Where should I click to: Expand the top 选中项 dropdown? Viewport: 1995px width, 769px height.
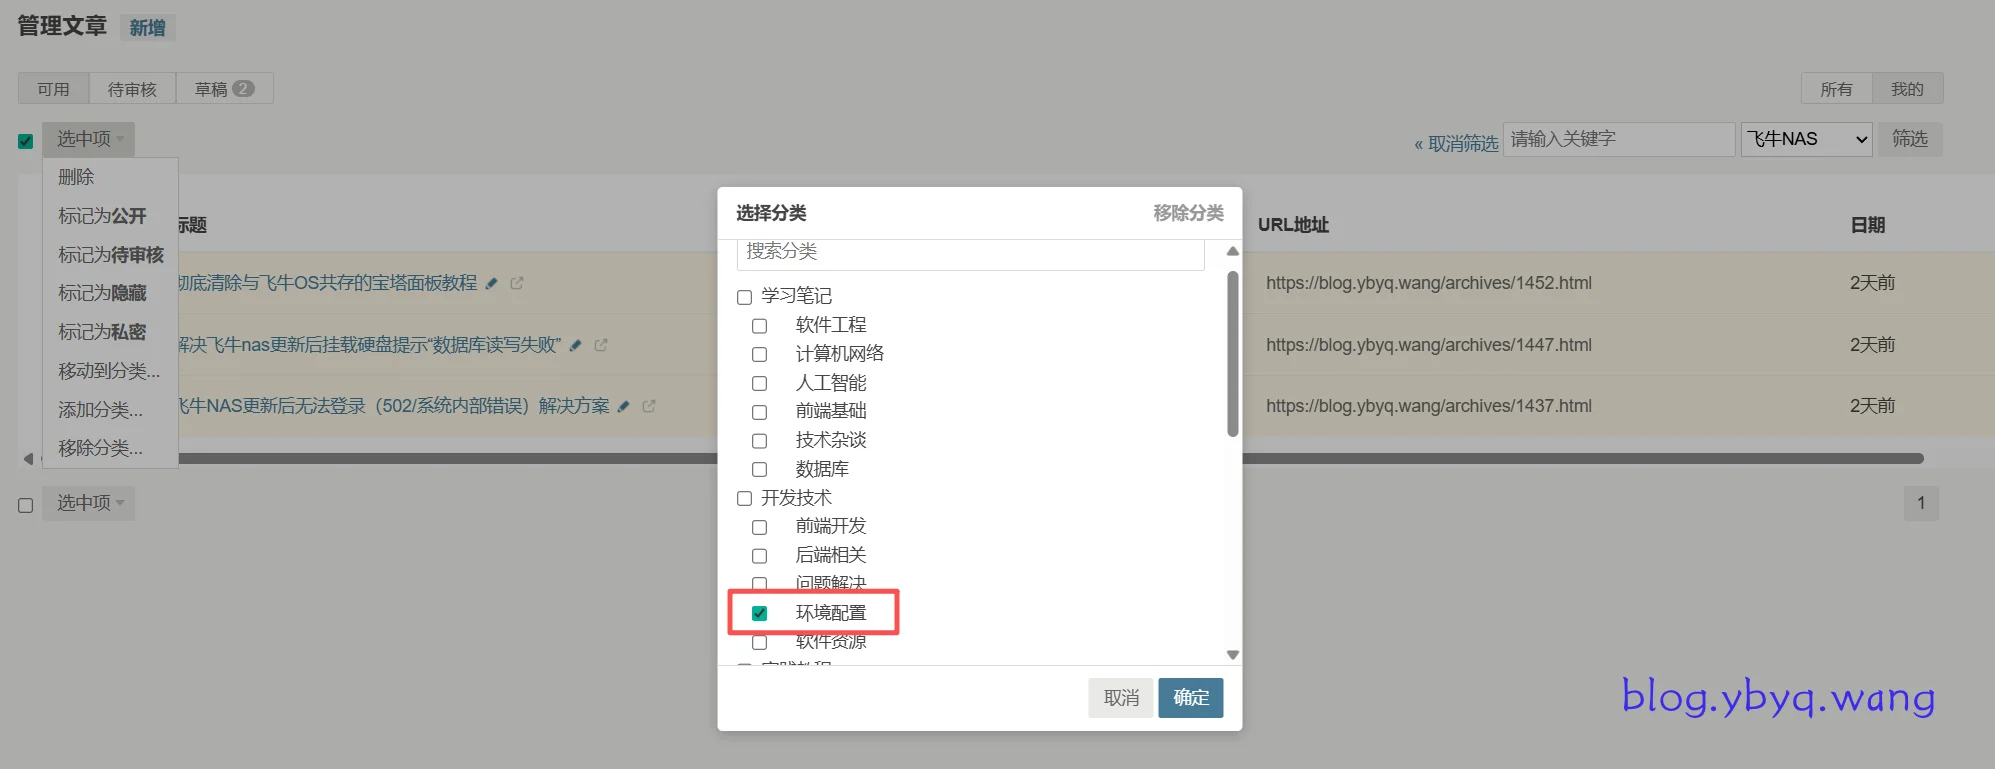[x=89, y=139]
